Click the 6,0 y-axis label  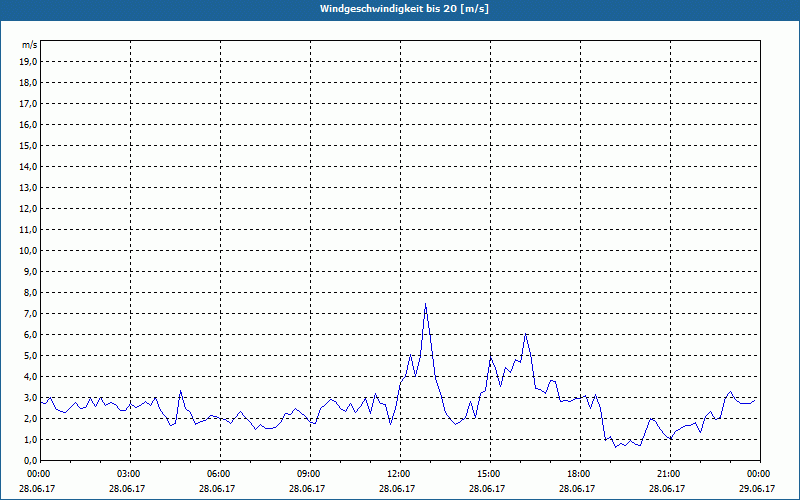coord(31,334)
